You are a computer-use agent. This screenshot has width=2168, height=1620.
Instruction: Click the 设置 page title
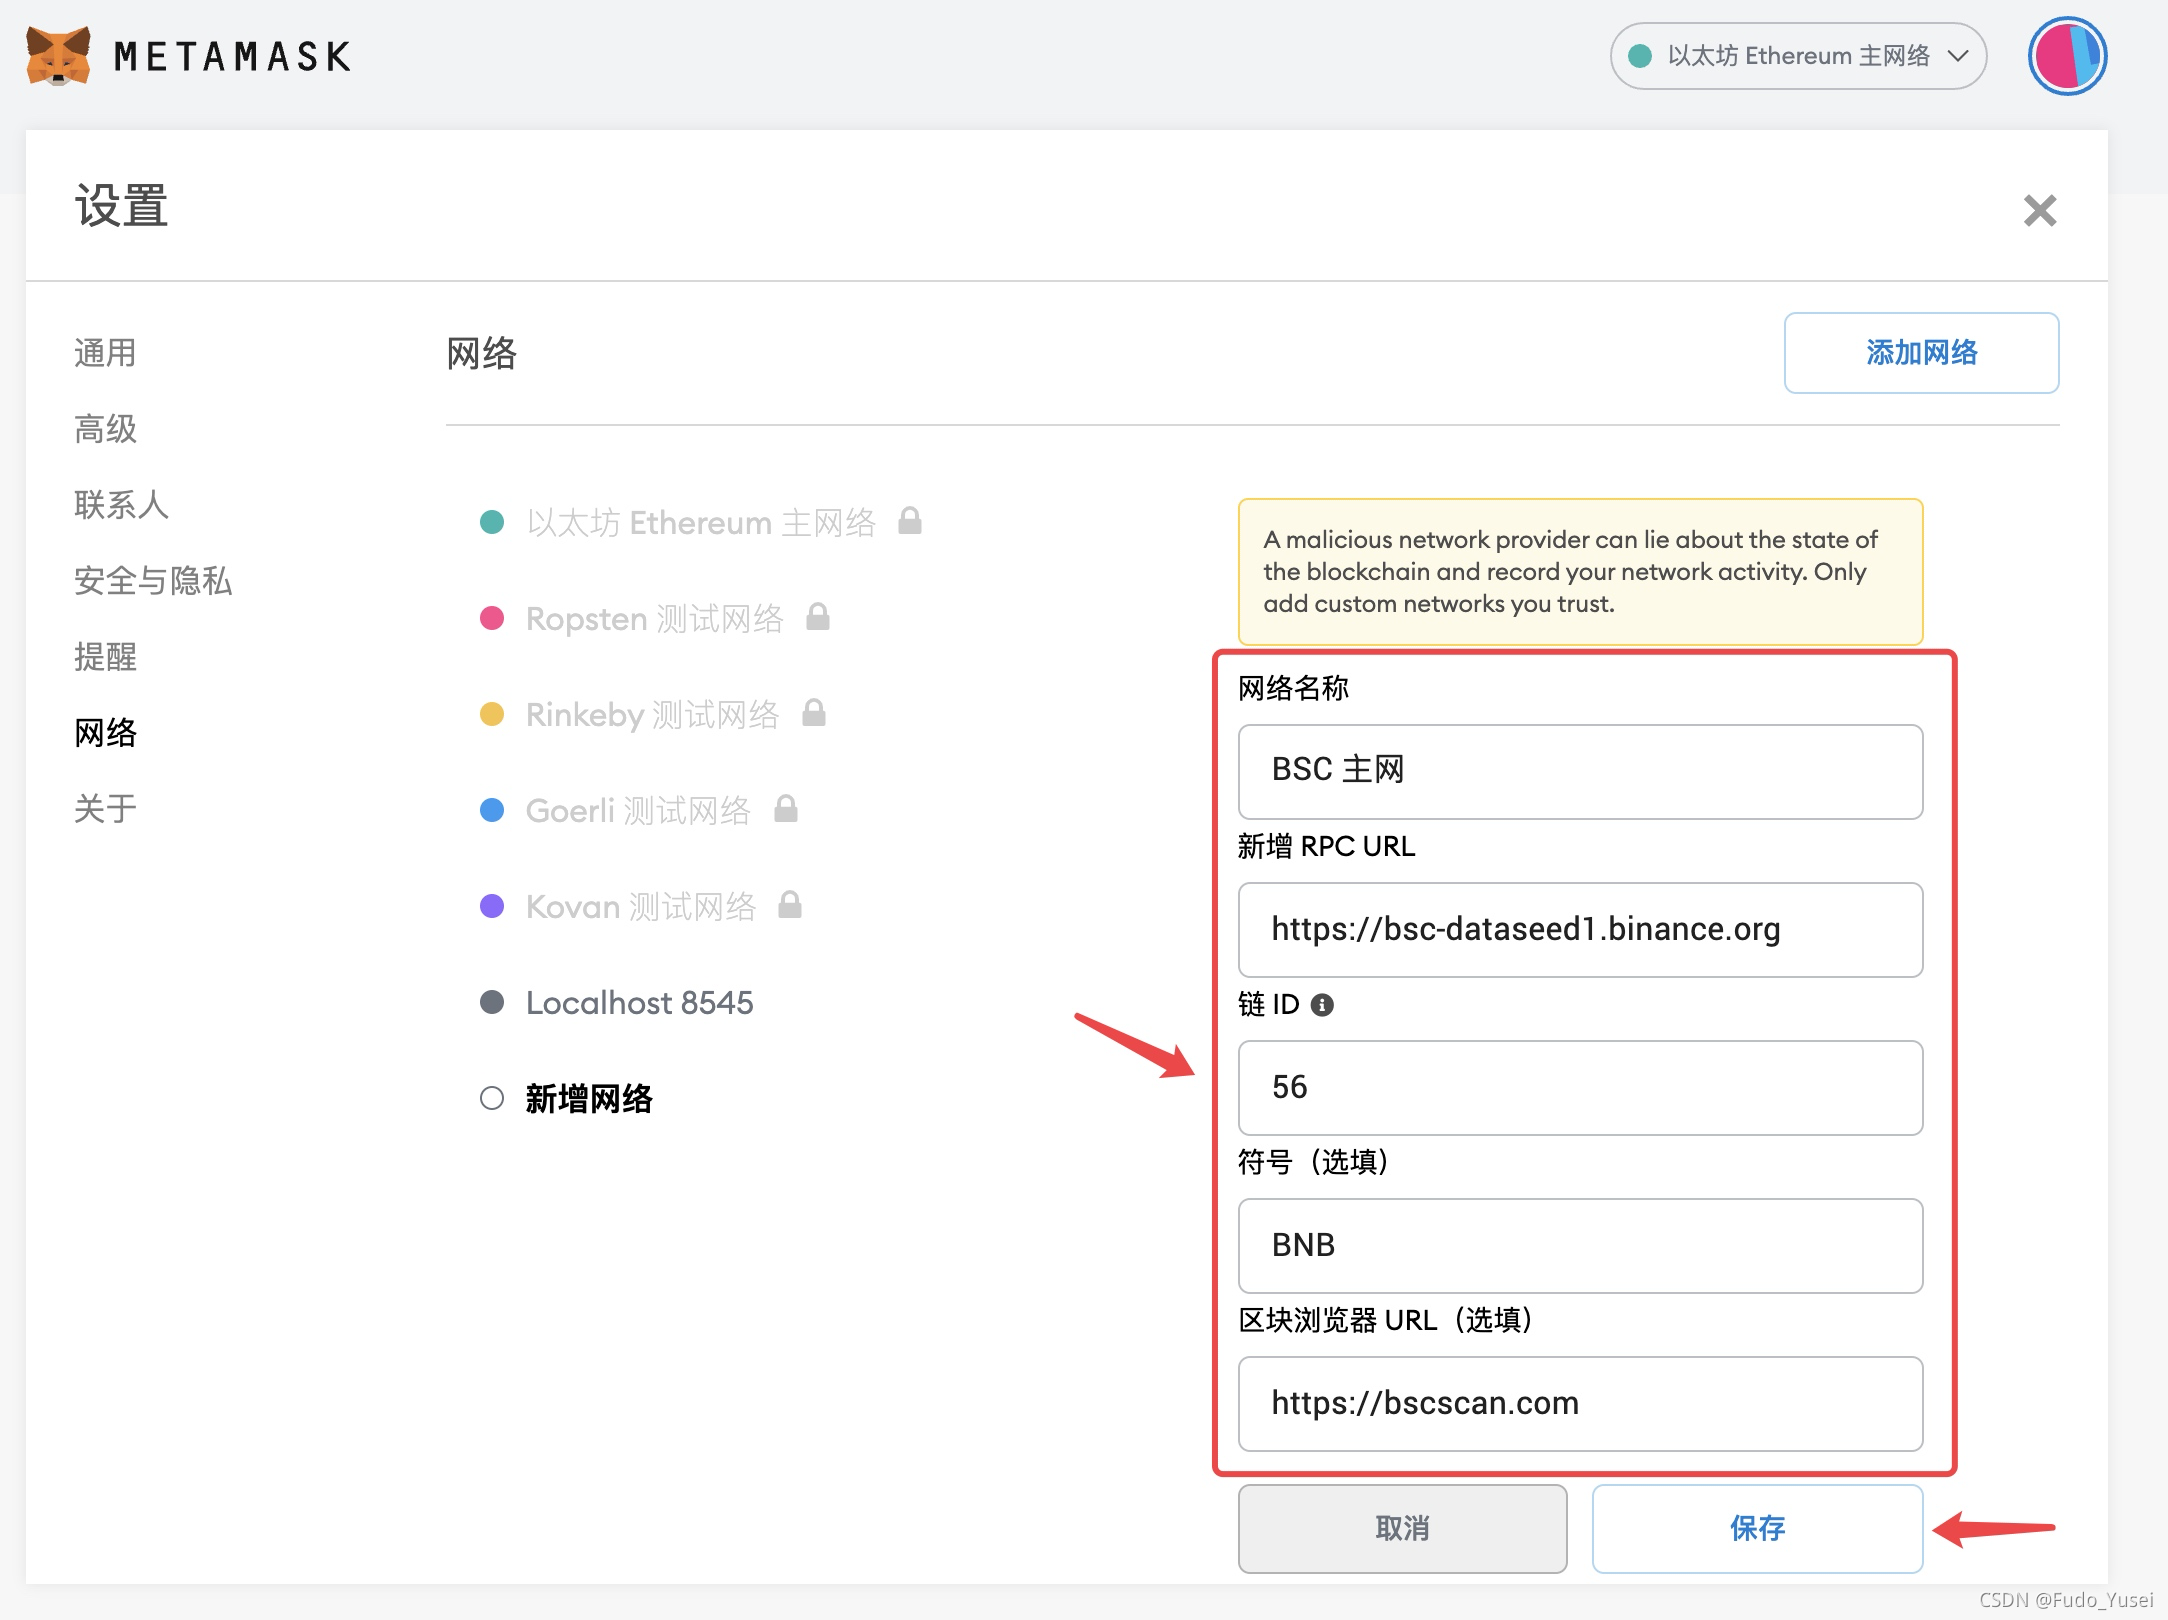(121, 206)
